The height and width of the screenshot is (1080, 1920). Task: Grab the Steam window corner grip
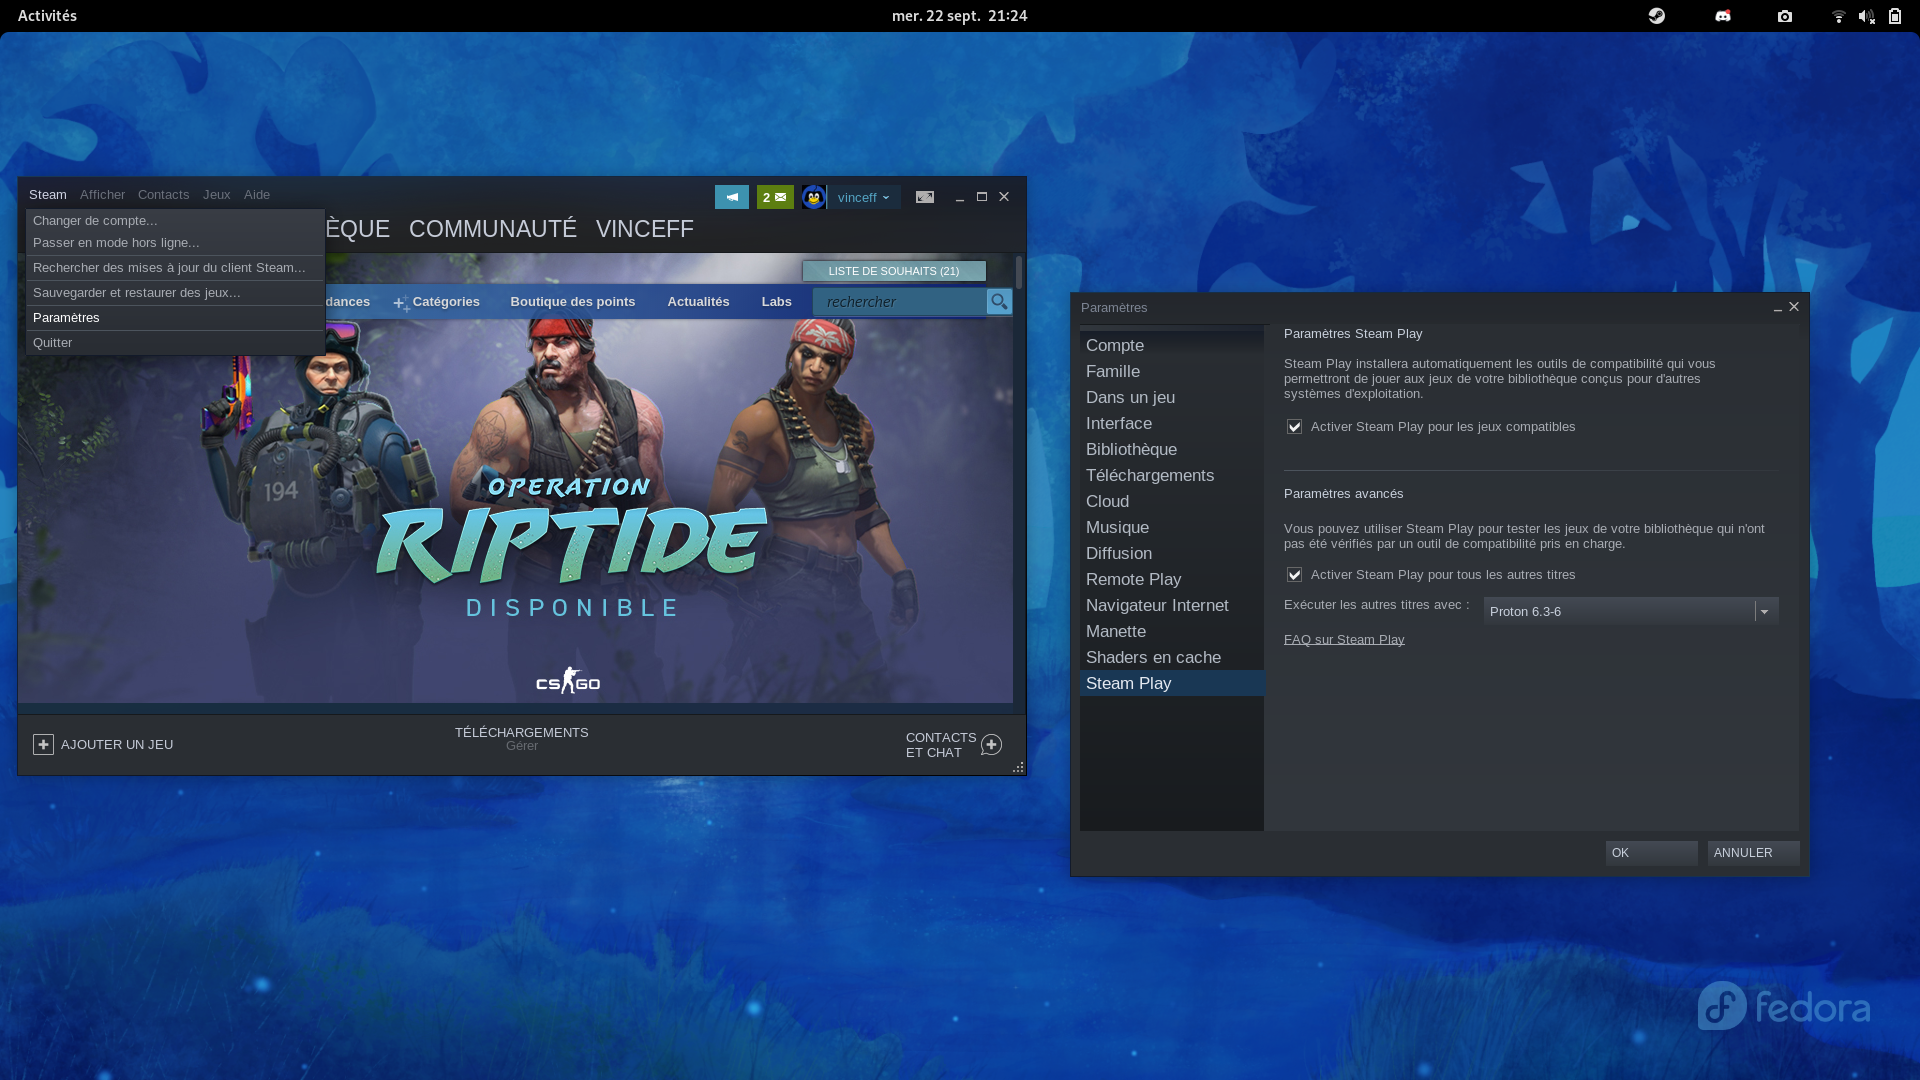pyautogui.click(x=1018, y=767)
